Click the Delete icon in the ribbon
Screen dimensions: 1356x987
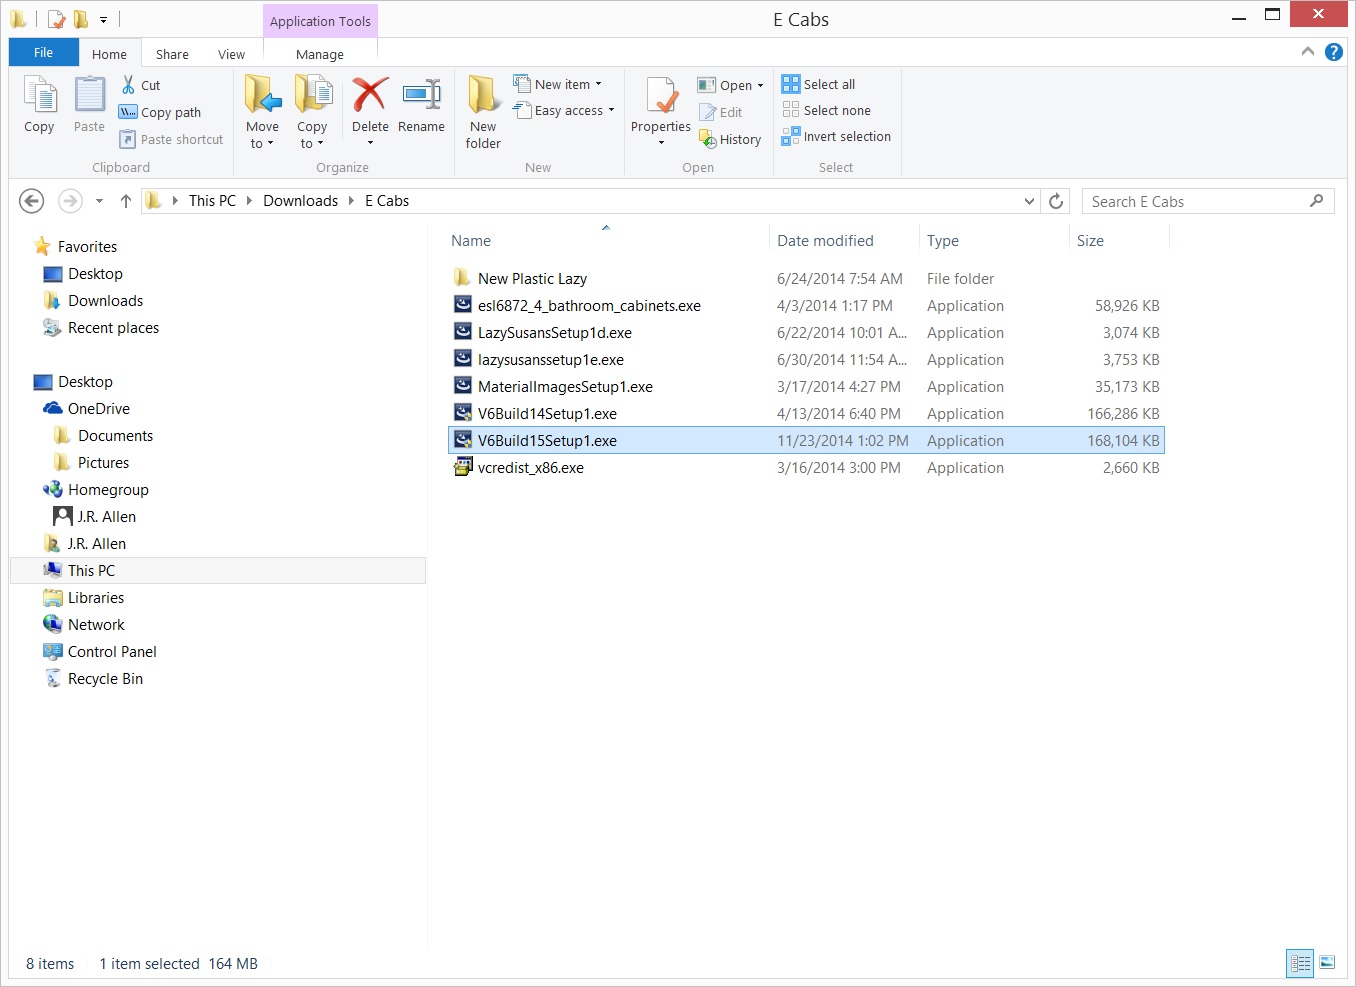point(369,97)
